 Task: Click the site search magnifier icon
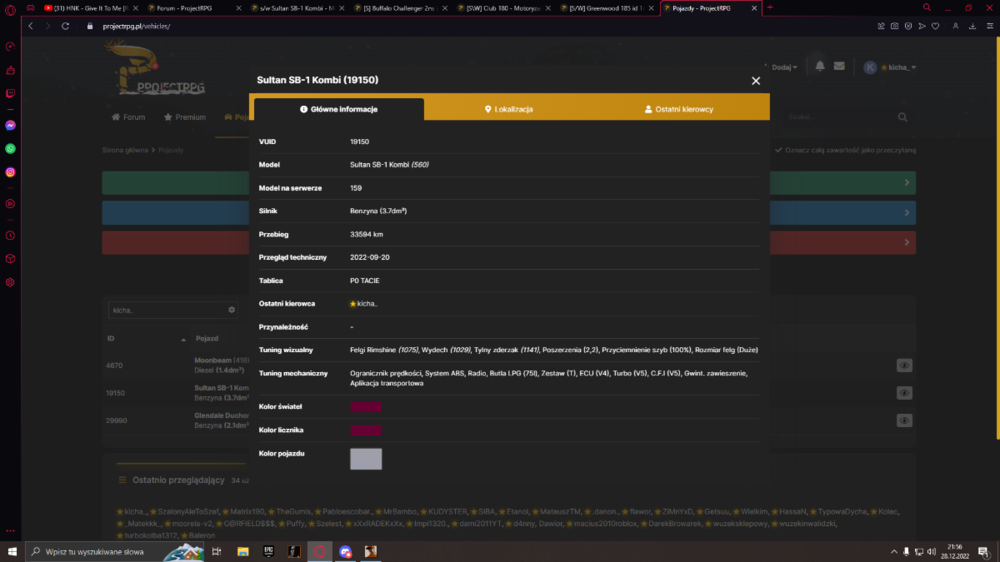click(x=902, y=117)
